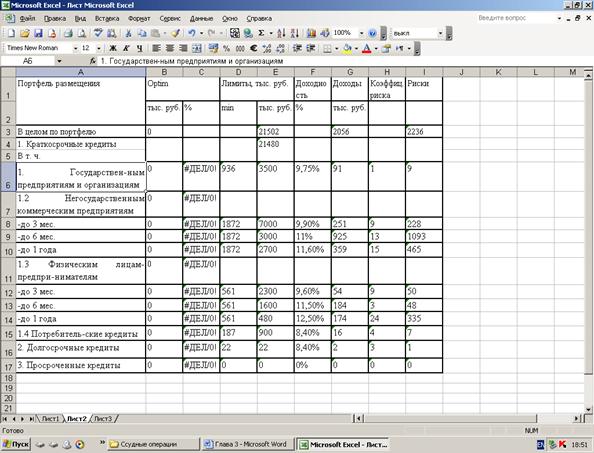The width and height of the screenshot is (594, 453).
Task: Click the Percent Style icon
Action: [x=227, y=48]
